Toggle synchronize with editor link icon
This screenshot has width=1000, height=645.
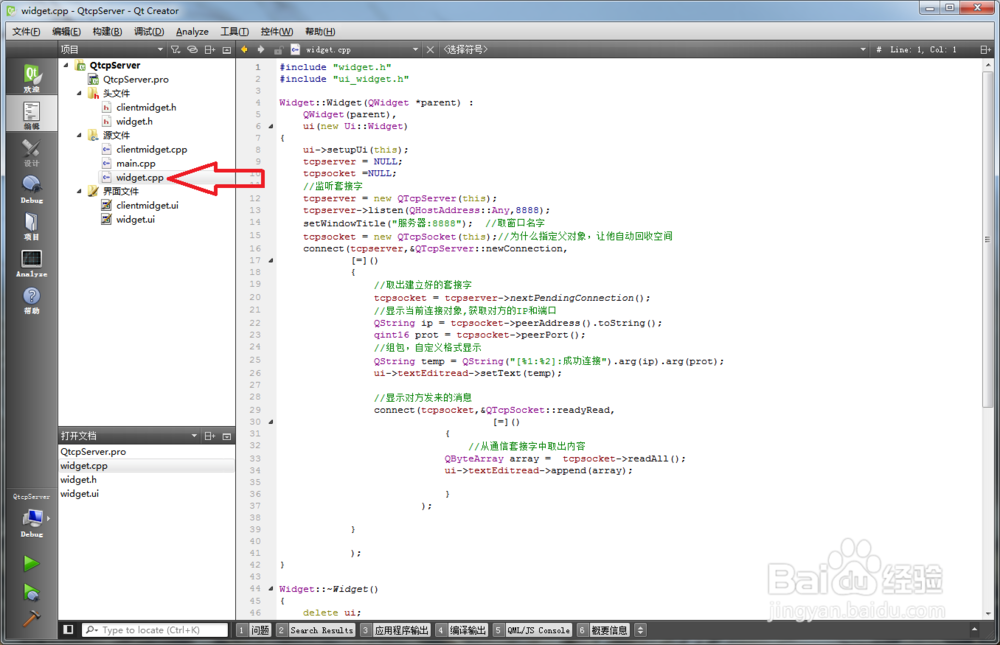192,50
